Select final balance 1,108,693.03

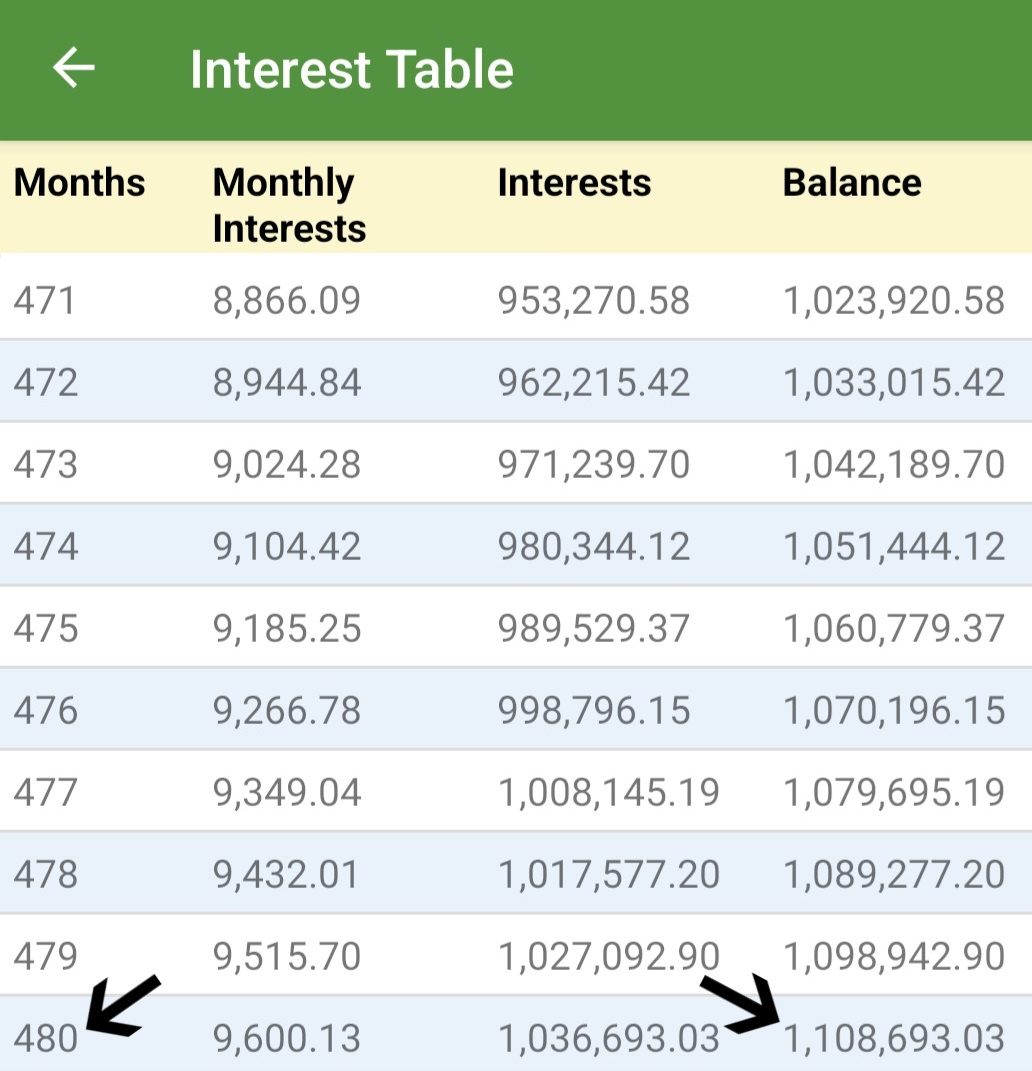pos(894,1038)
